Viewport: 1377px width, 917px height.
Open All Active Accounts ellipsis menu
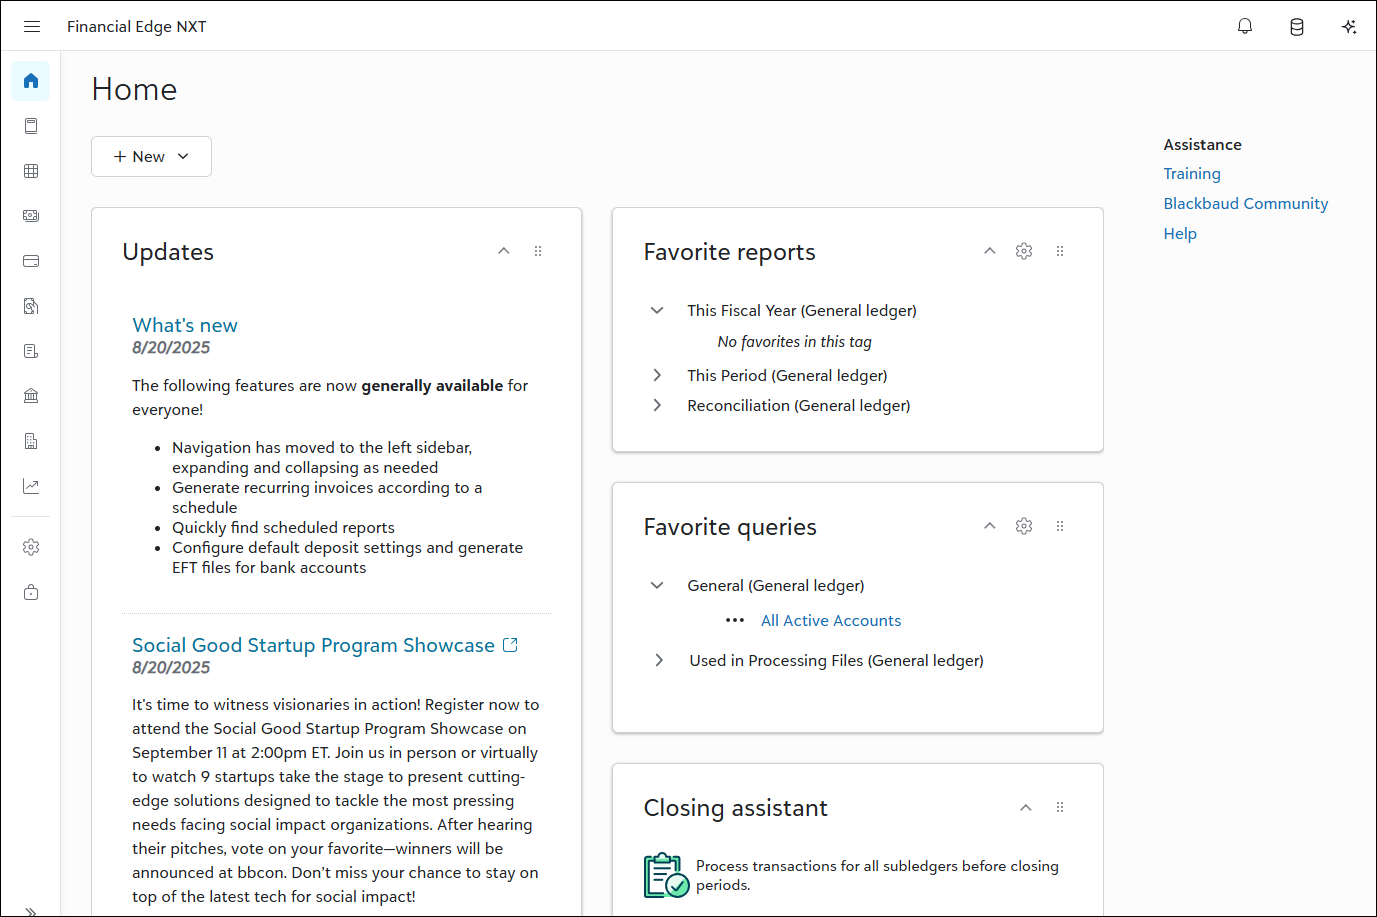[x=735, y=620]
